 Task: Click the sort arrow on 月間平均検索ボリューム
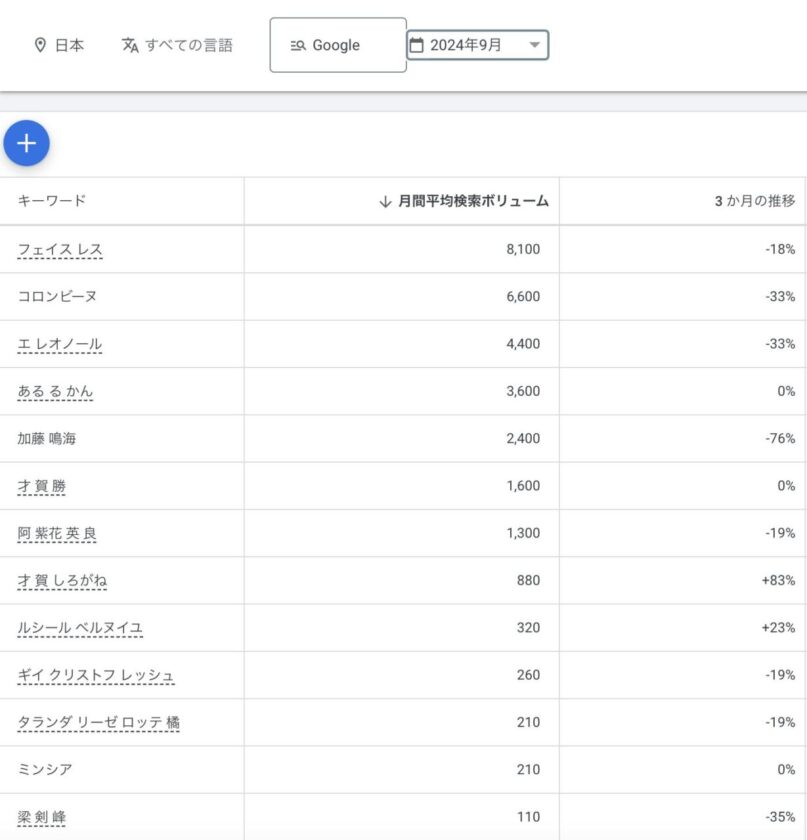click(385, 201)
